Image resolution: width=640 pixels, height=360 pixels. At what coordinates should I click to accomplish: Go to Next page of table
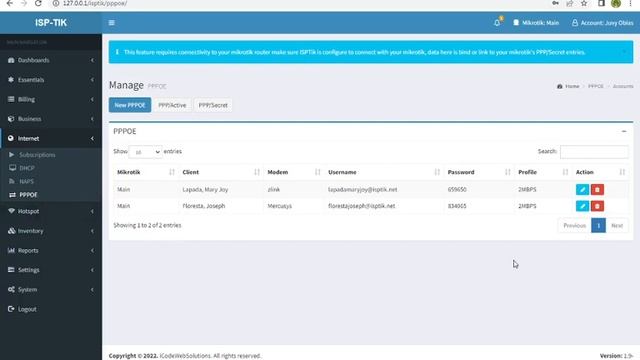[x=617, y=225]
